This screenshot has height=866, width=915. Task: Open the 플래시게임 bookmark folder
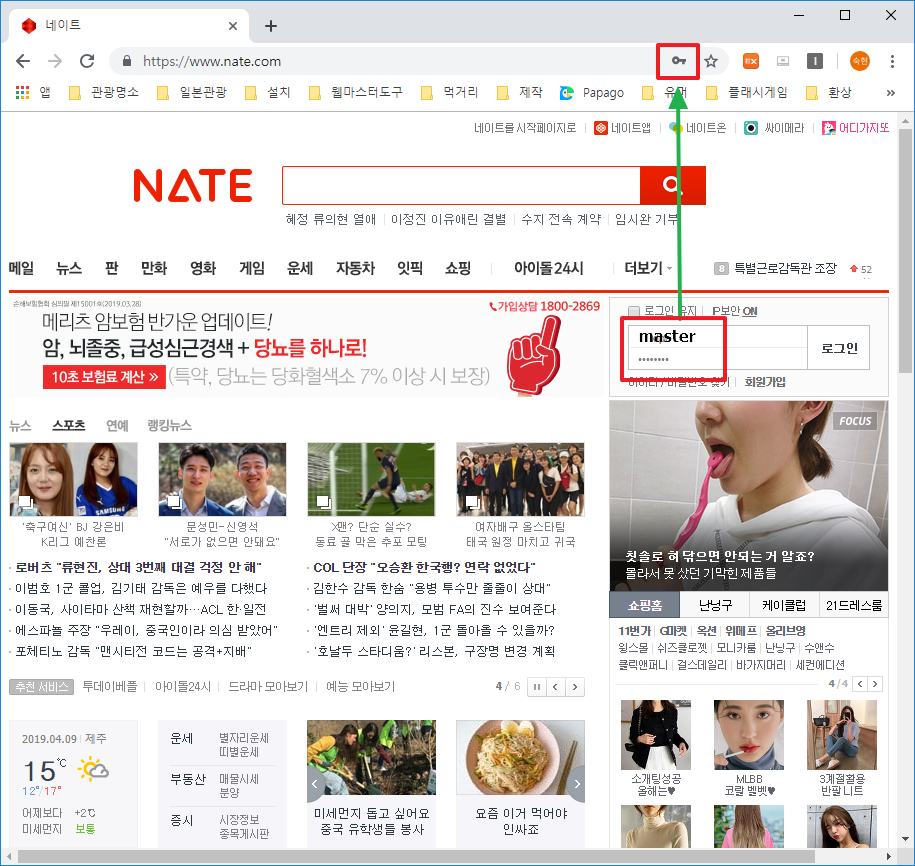[746, 92]
